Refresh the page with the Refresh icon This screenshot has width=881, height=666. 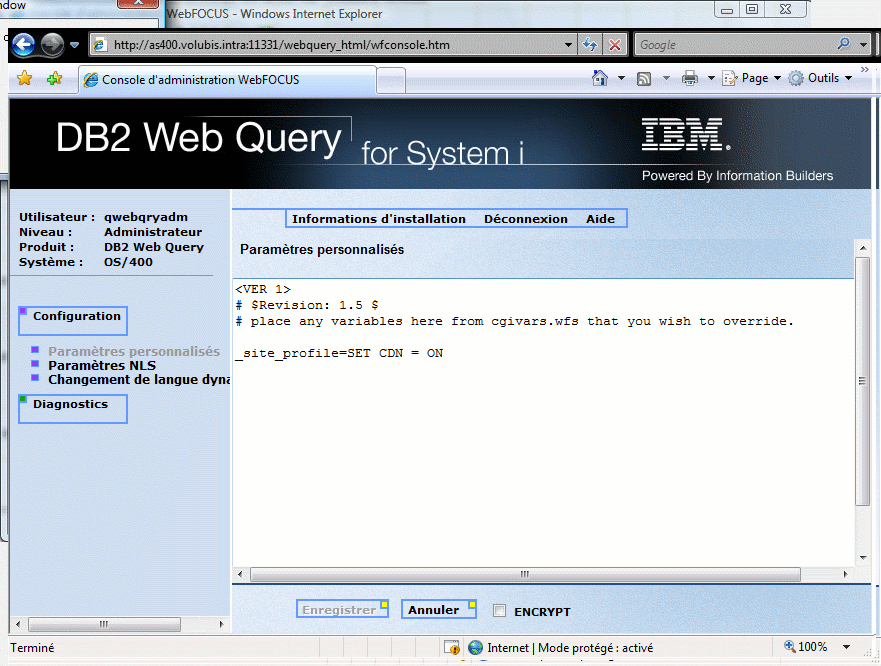tap(590, 45)
